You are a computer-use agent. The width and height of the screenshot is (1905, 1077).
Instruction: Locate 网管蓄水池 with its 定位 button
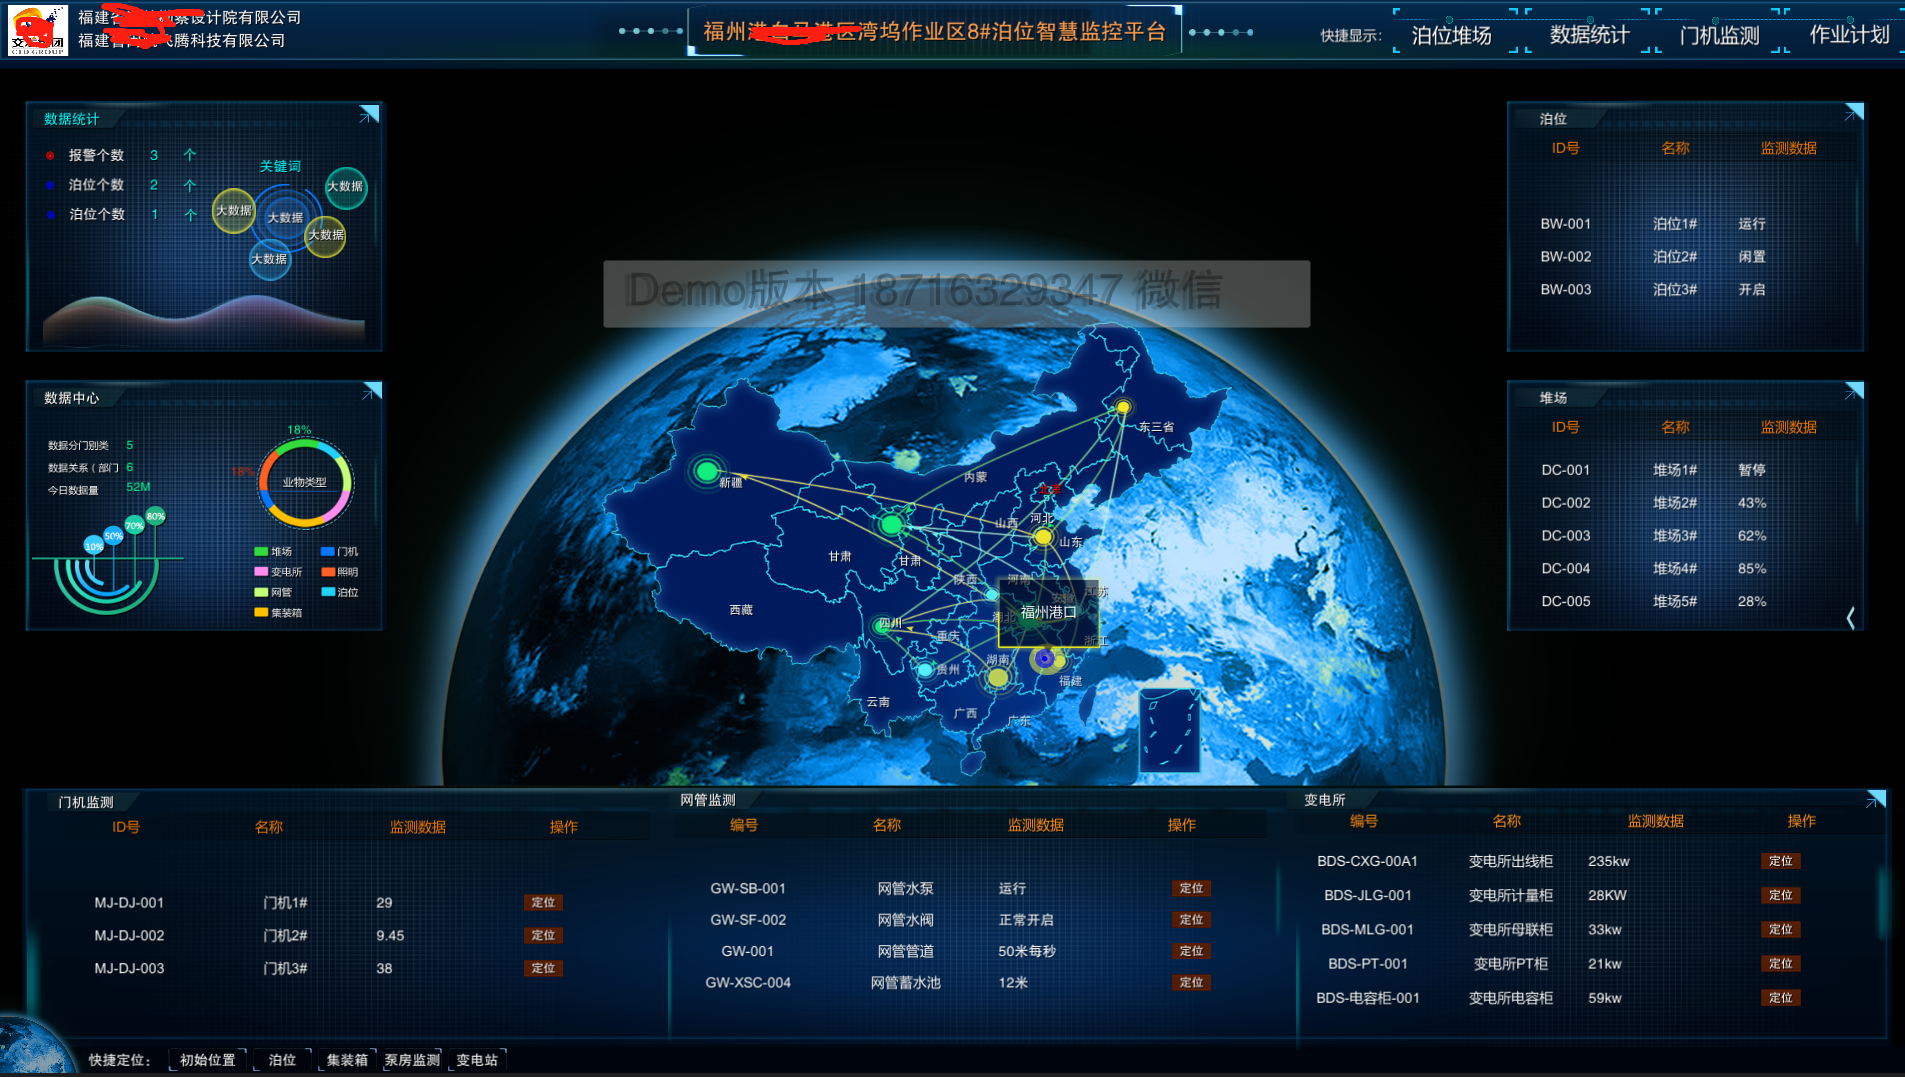point(1191,982)
